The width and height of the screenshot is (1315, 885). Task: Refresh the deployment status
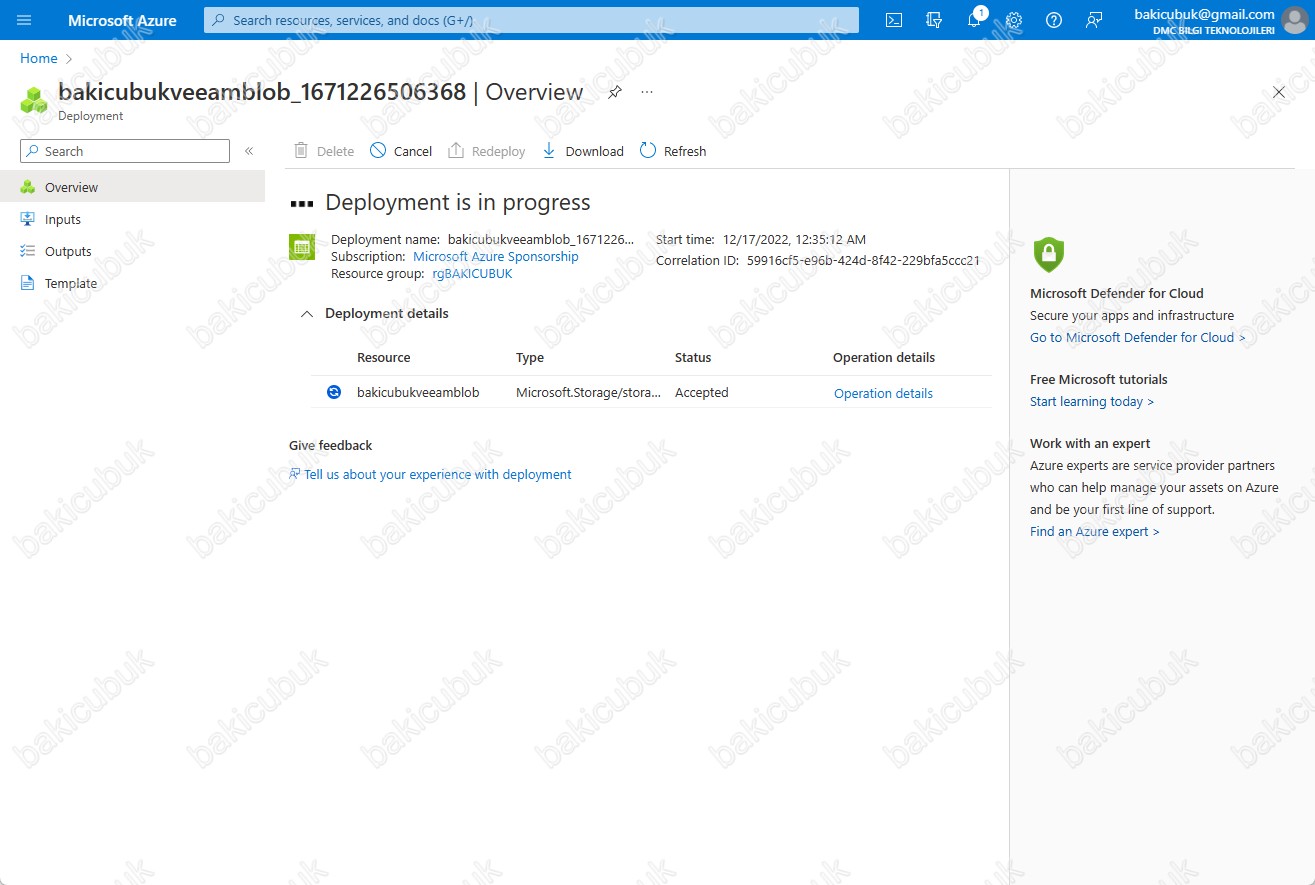click(x=673, y=151)
